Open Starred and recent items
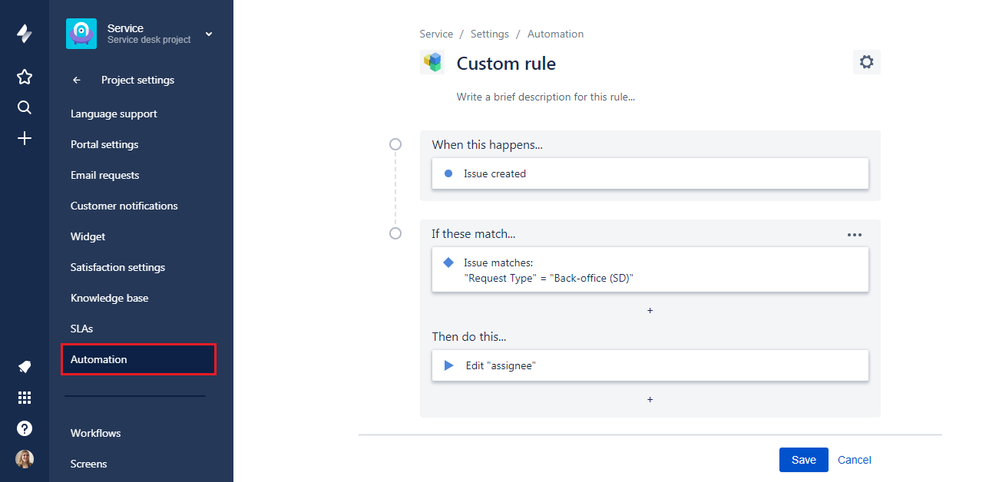Viewport: 999px width, 482px height. click(x=25, y=77)
